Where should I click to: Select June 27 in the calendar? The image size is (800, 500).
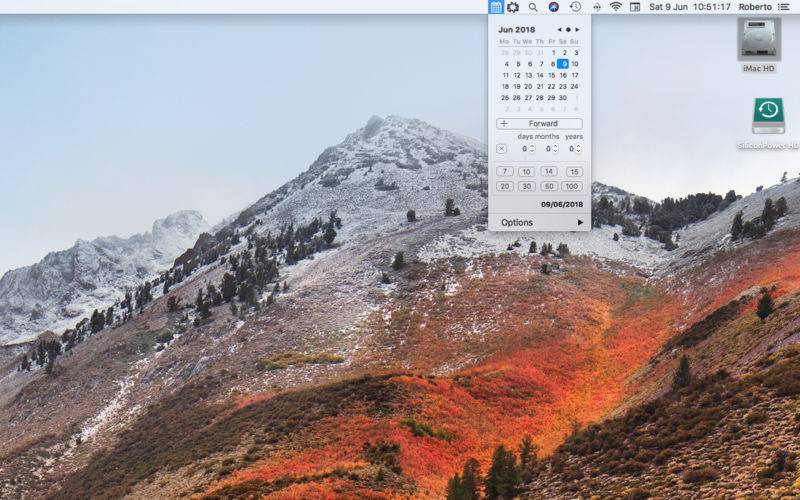(x=528, y=97)
